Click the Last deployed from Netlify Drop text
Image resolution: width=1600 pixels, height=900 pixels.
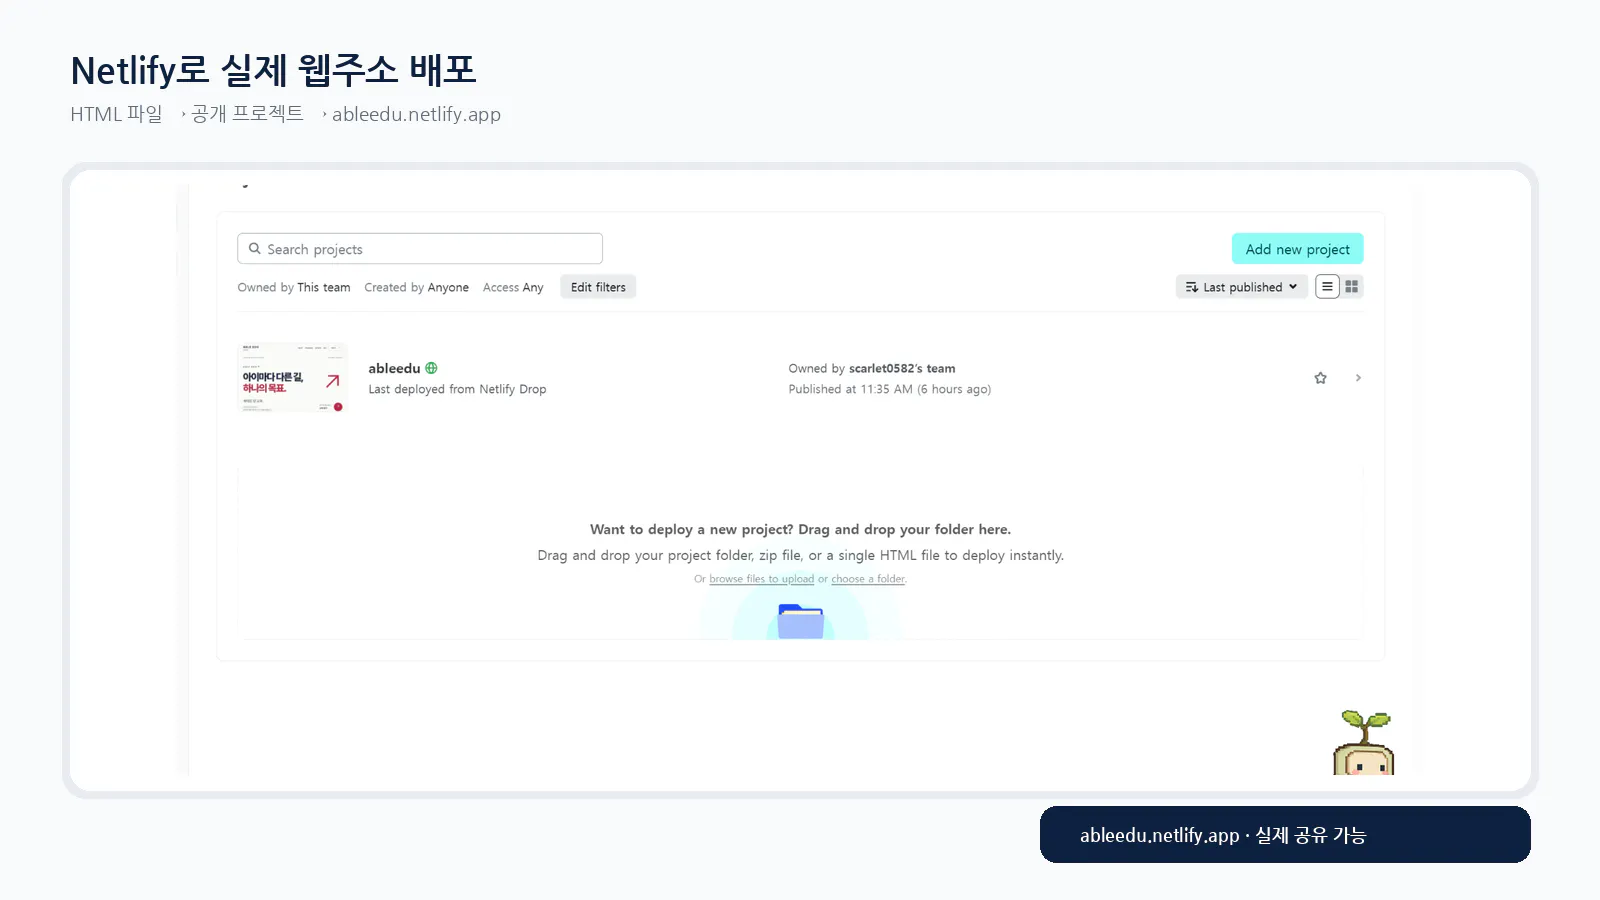pos(457,389)
